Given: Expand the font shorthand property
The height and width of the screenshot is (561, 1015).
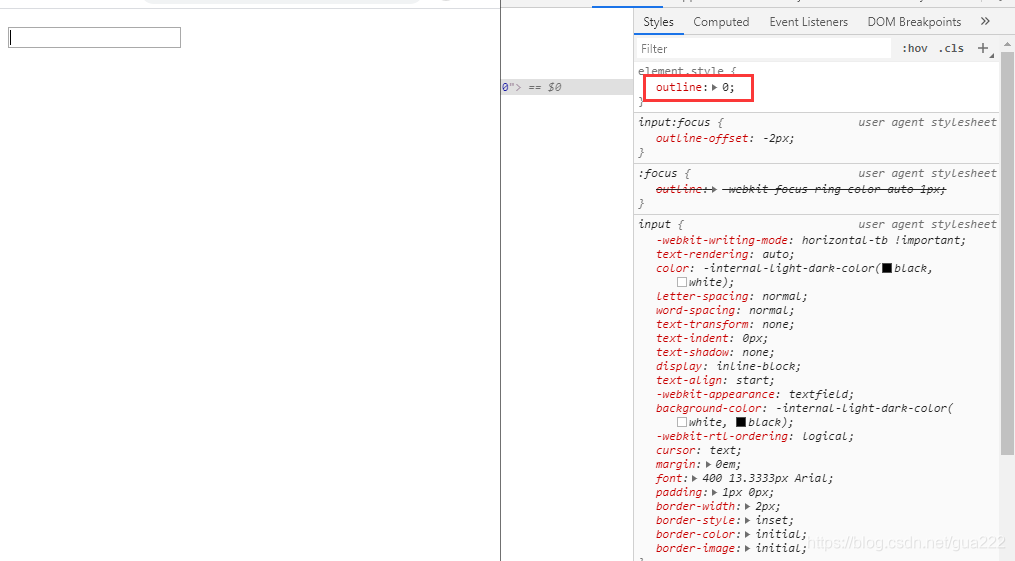Looking at the screenshot, I should tap(695, 479).
